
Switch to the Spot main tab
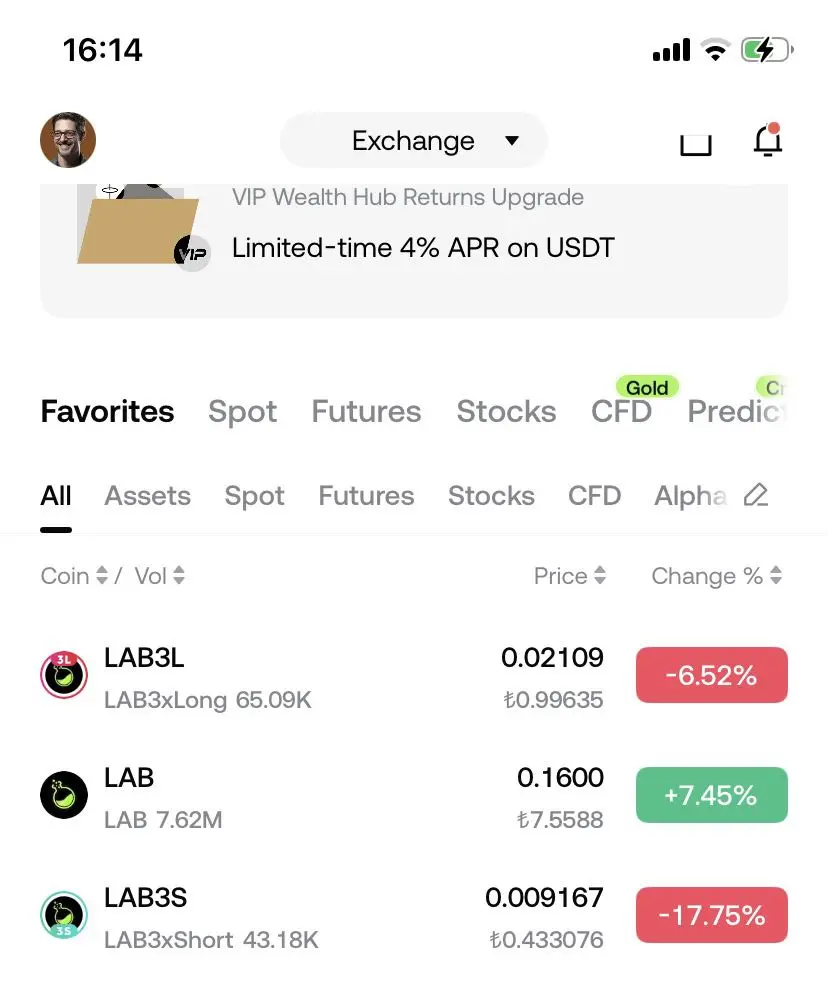coord(243,411)
